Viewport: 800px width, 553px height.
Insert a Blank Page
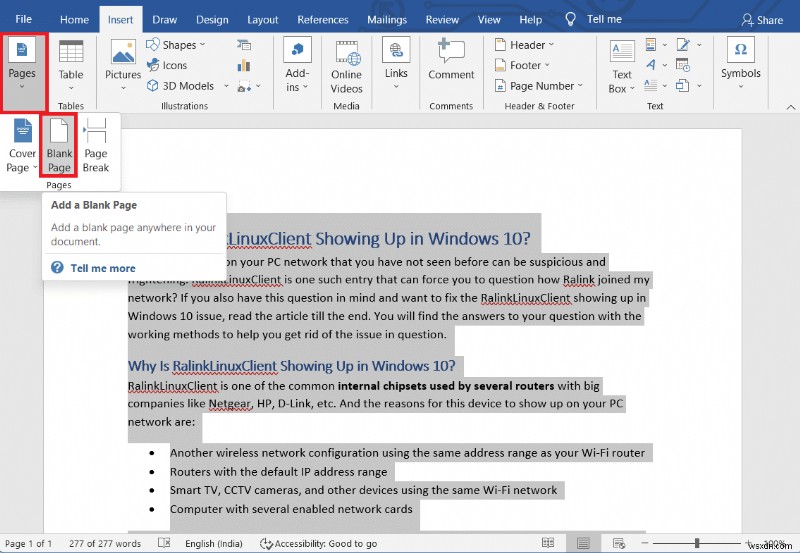59,145
